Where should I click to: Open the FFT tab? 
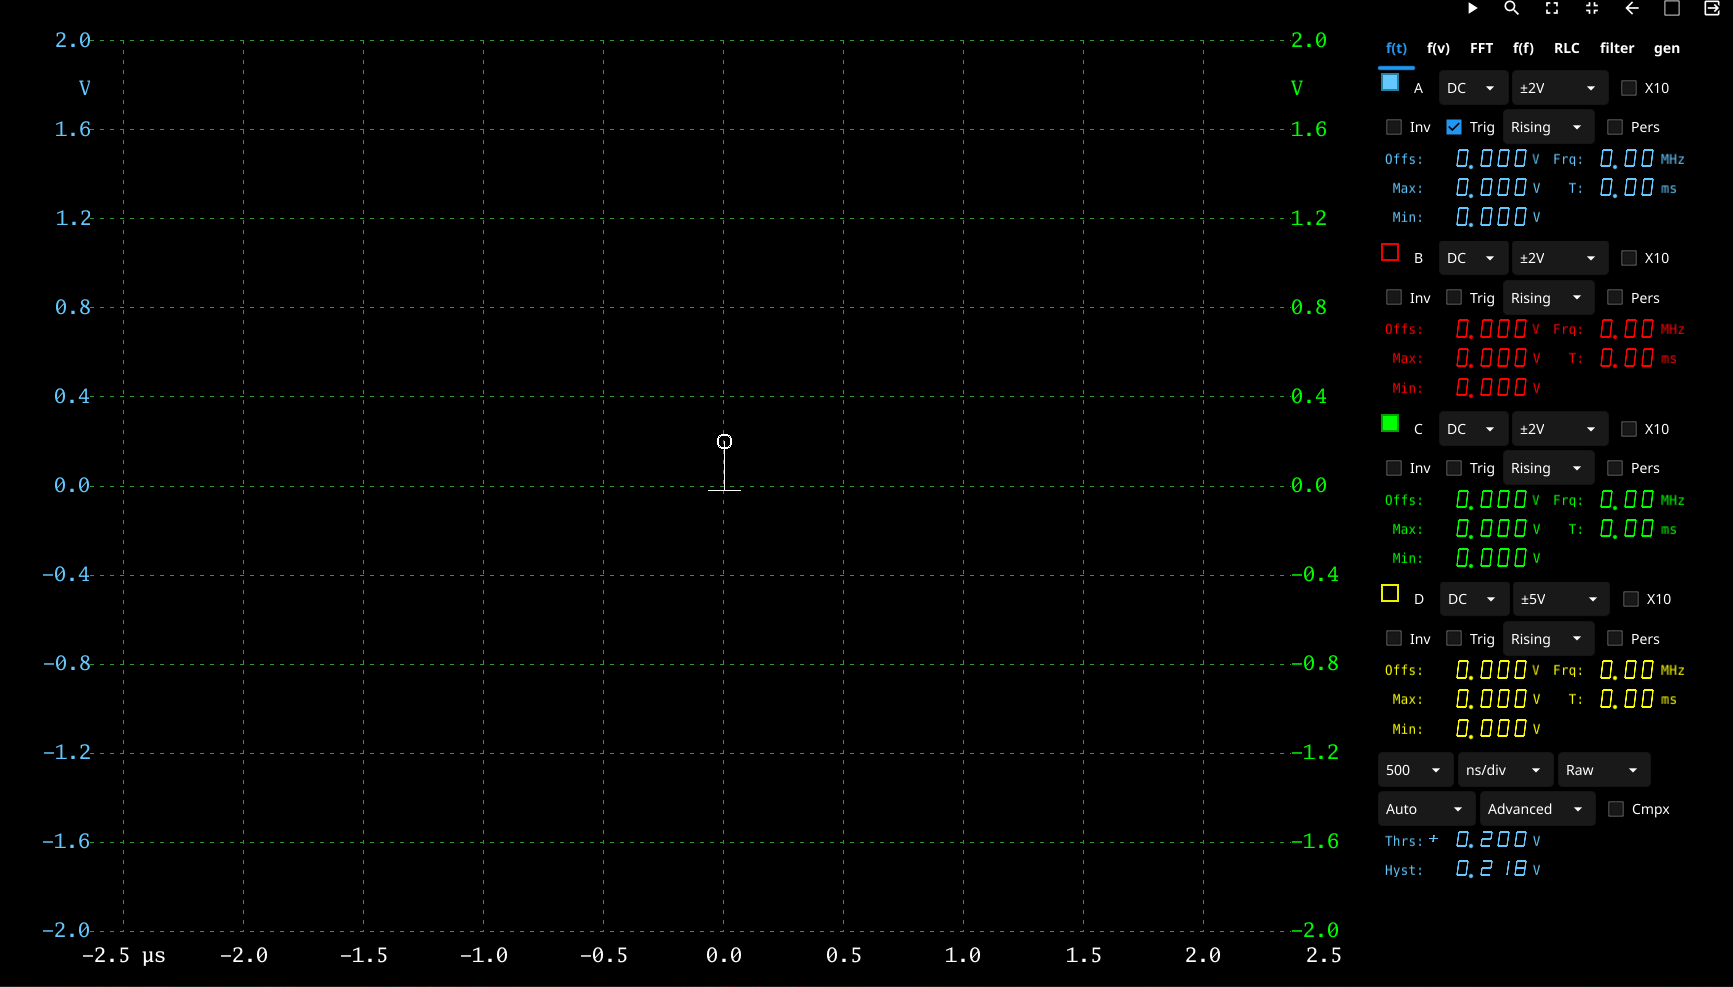[1481, 48]
